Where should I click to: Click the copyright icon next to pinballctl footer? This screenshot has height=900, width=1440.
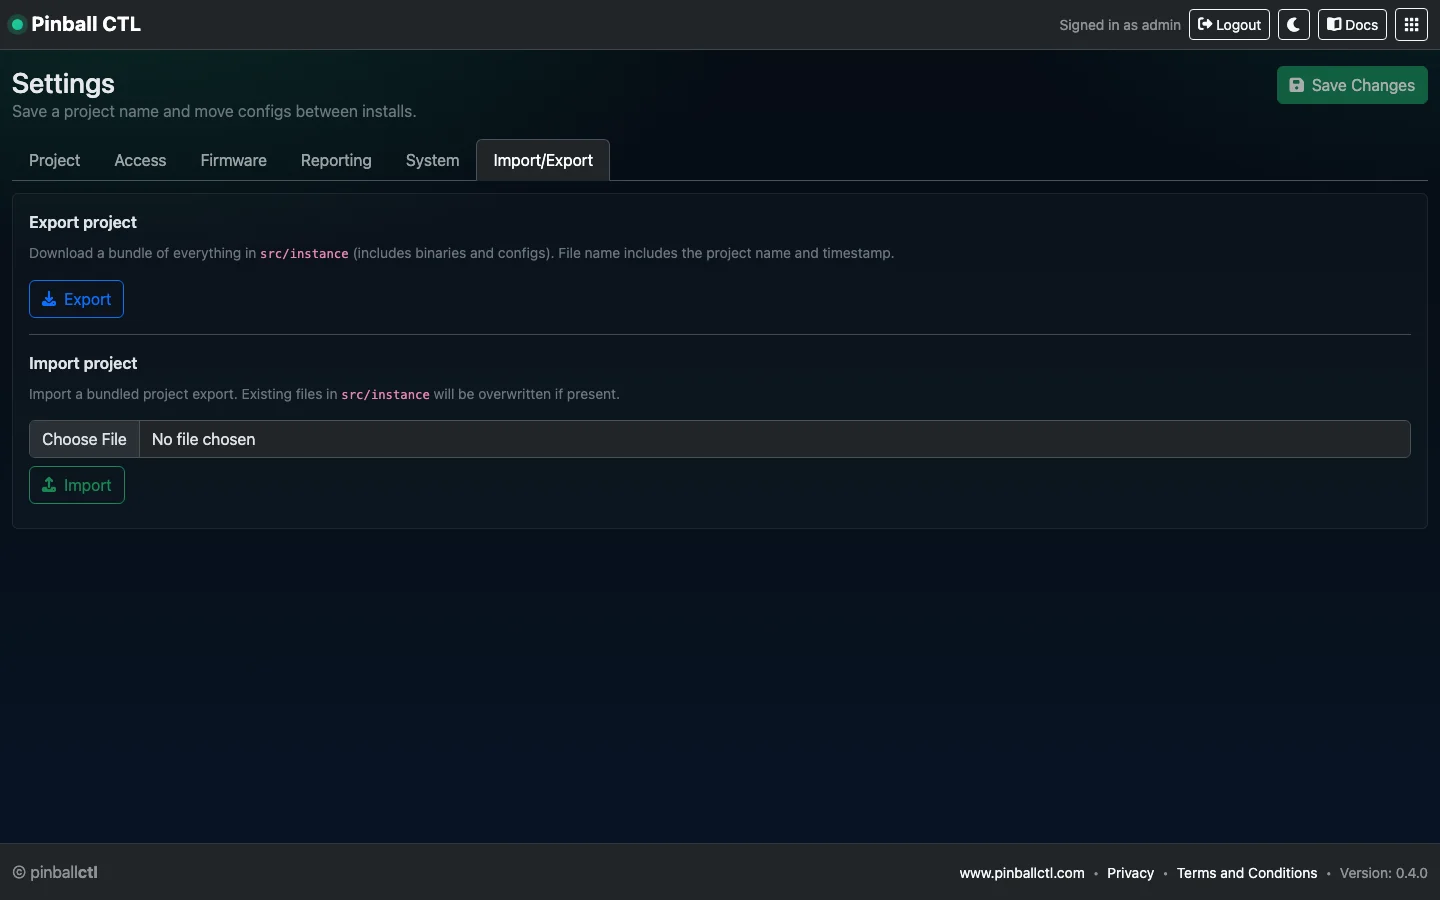pyautogui.click(x=19, y=873)
